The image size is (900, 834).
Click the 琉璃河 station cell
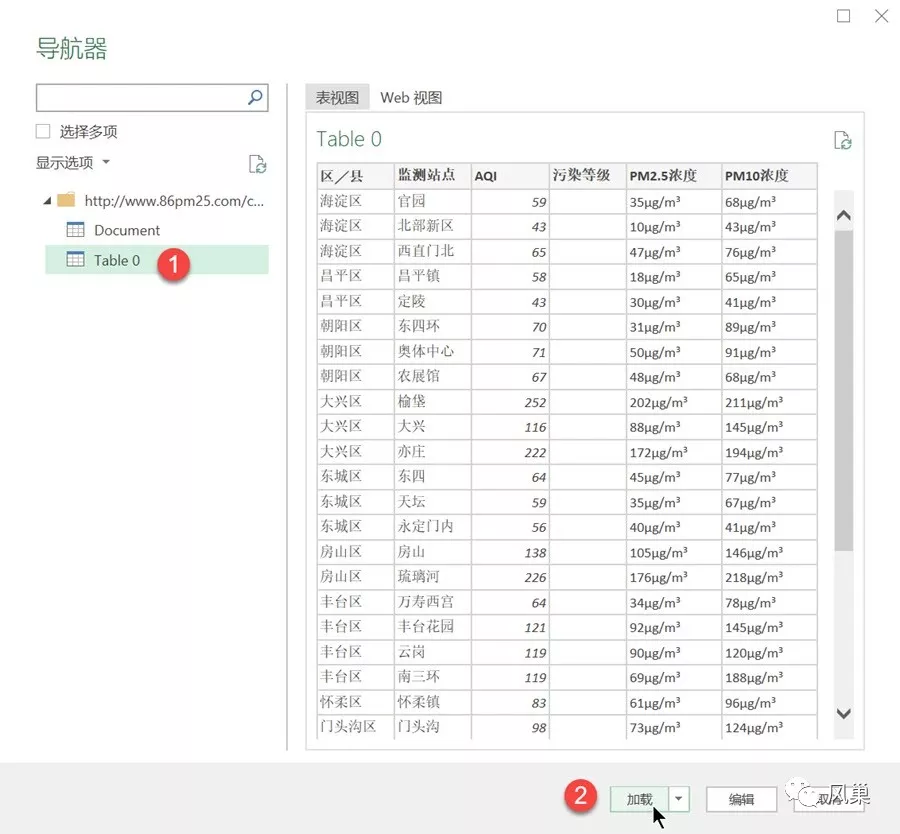click(432, 577)
